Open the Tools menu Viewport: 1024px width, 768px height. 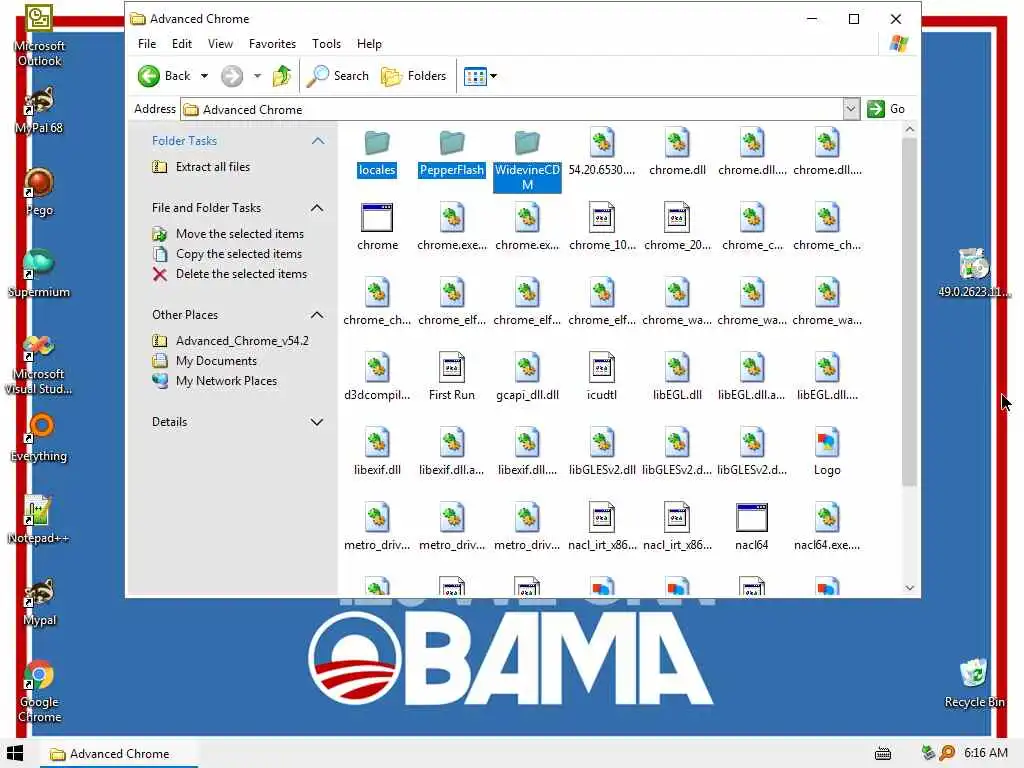click(326, 44)
